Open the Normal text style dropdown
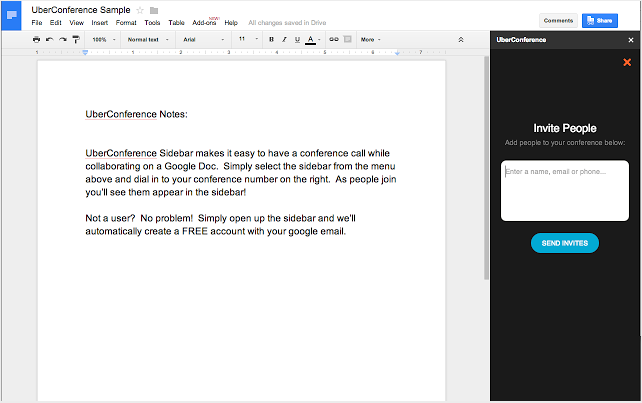642x403 pixels. (148, 40)
